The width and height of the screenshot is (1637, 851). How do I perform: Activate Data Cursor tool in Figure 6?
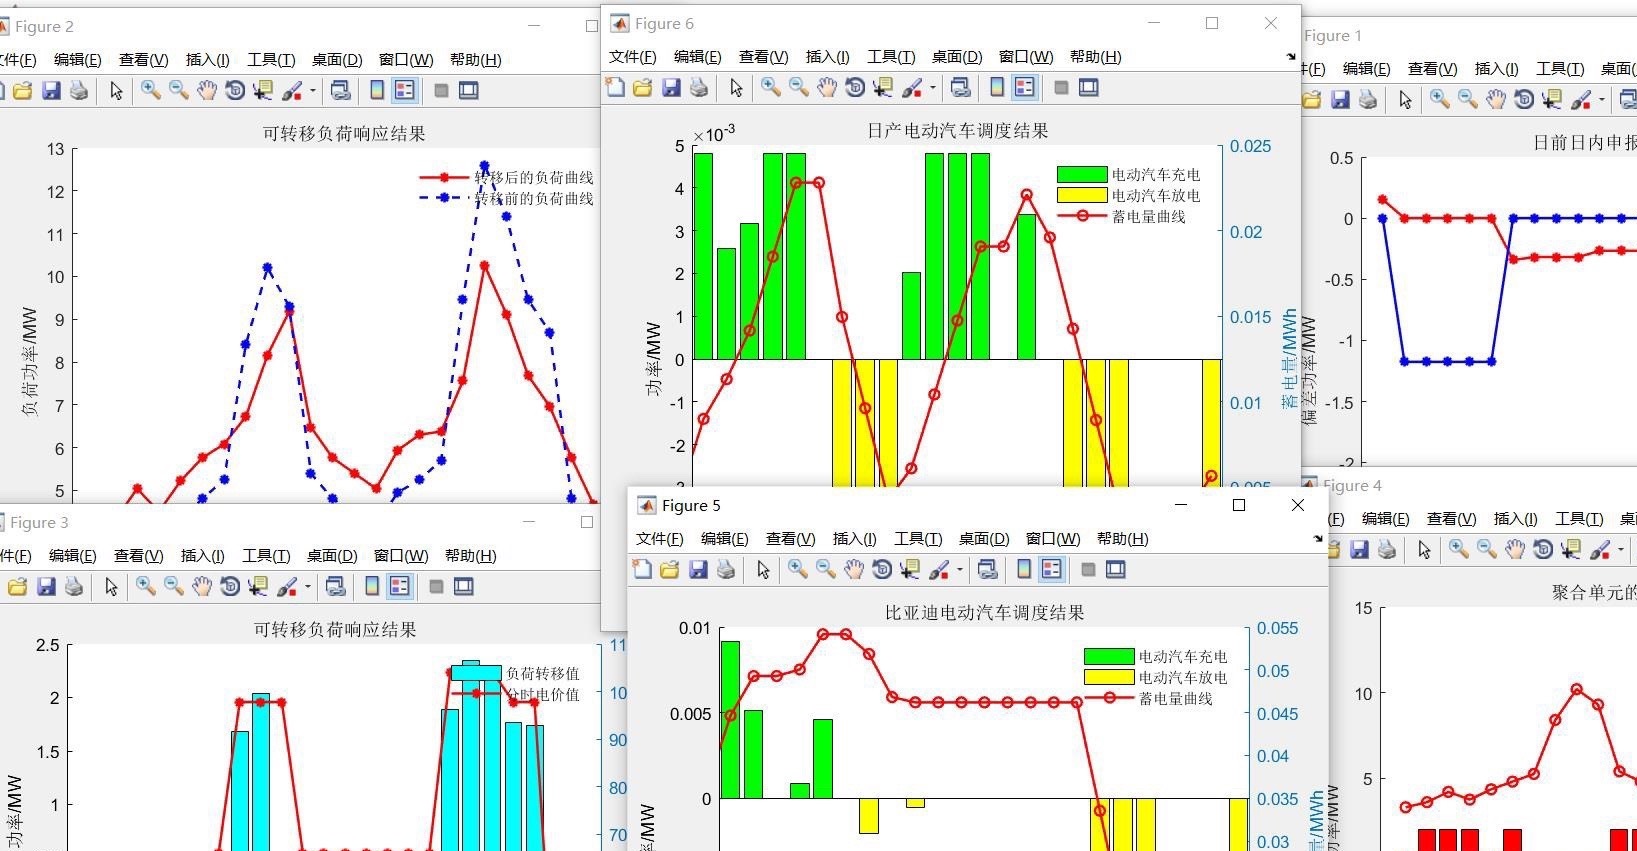883,88
